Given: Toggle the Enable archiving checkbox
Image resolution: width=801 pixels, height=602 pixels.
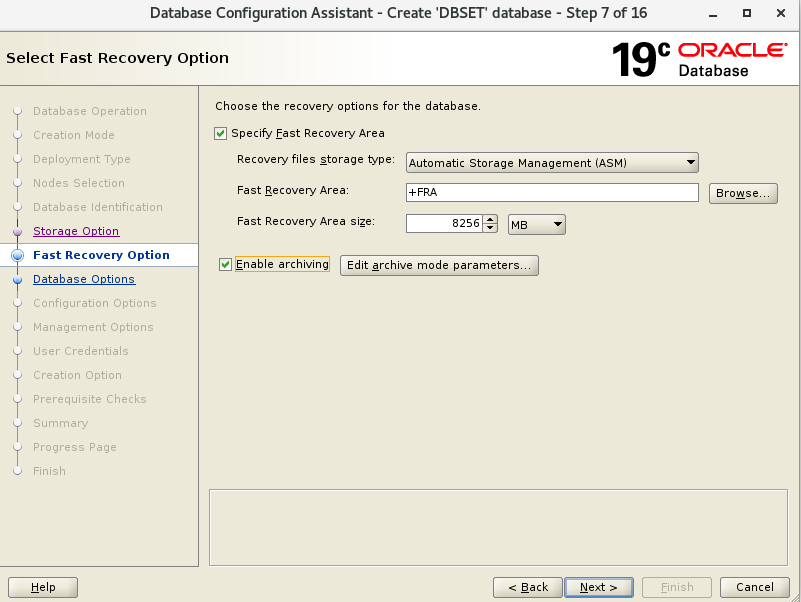Looking at the screenshot, I should point(225,264).
